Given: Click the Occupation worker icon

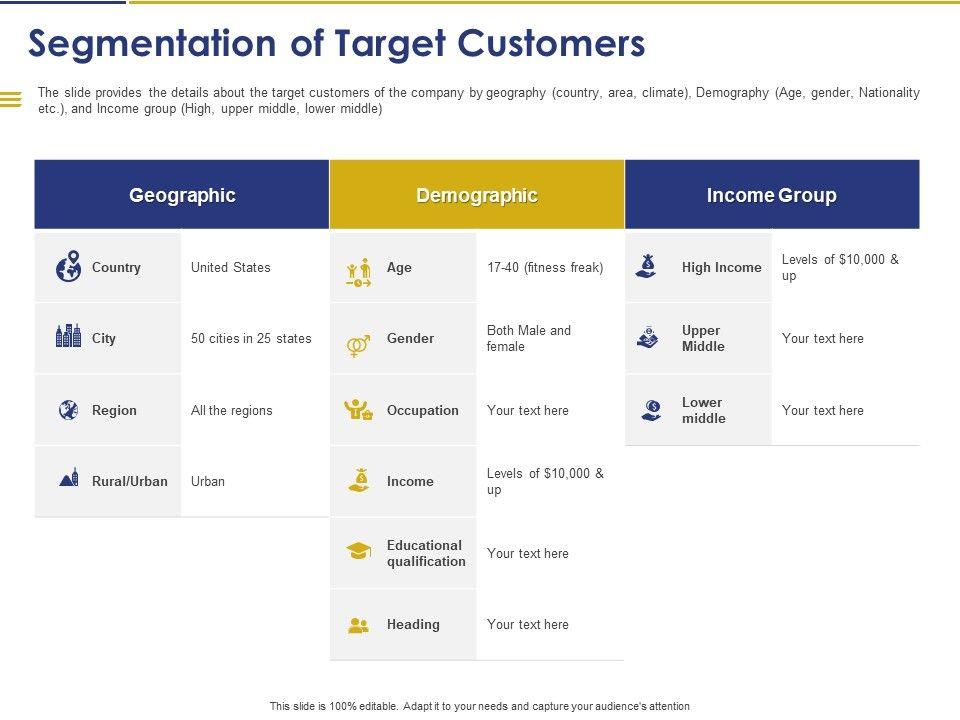Looking at the screenshot, I should [x=358, y=410].
